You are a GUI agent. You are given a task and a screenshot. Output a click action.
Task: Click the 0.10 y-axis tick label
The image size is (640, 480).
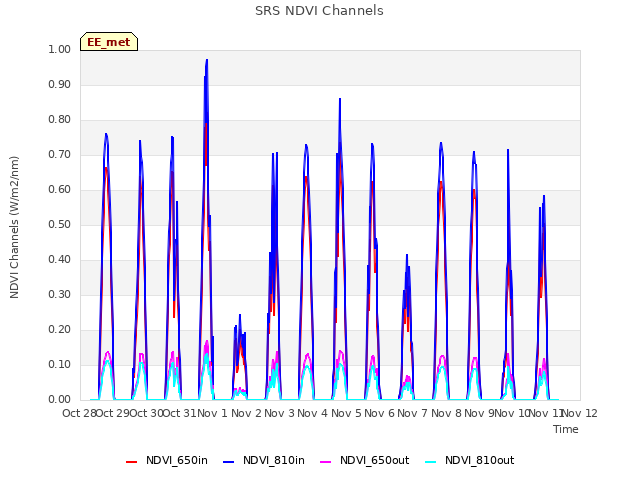(x=60, y=364)
